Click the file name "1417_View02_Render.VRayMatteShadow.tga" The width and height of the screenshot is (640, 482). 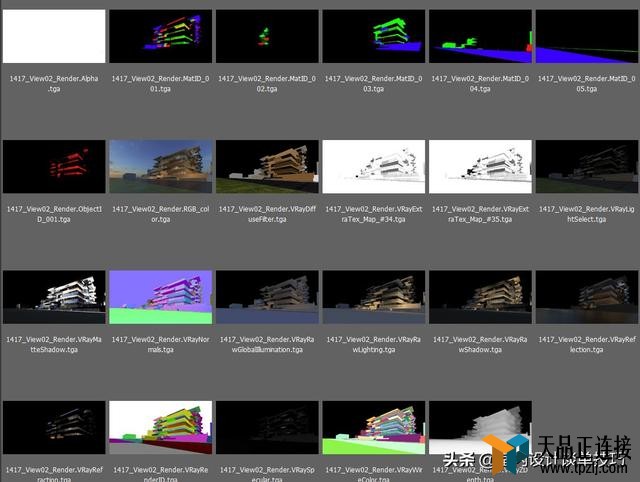pos(54,344)
